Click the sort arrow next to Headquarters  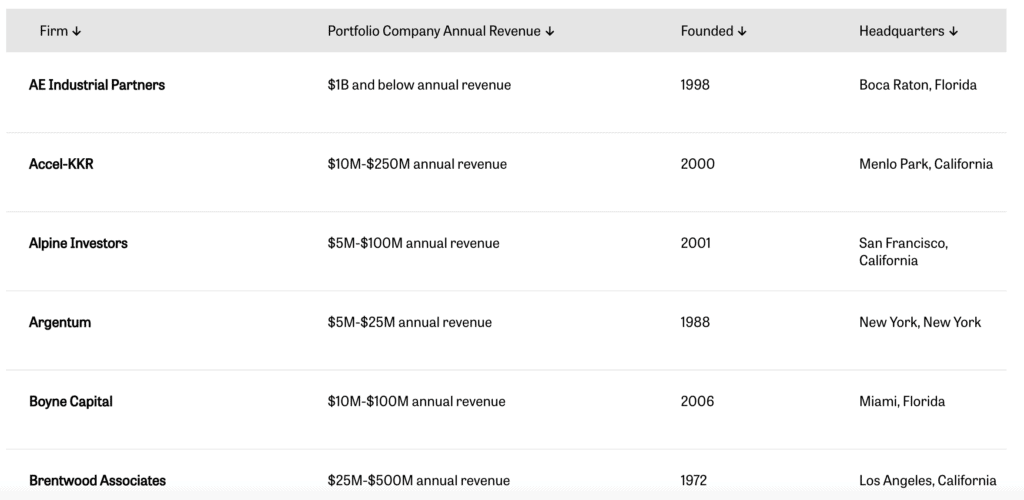[953, 31]
